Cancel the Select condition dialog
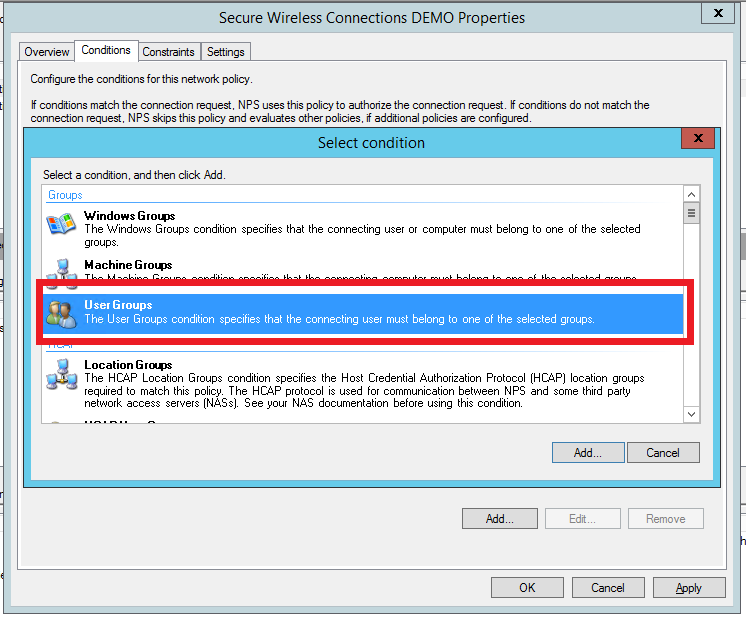The width and height of the screenshot is (746, 618). pyautogui.click(x=662, y=453)
